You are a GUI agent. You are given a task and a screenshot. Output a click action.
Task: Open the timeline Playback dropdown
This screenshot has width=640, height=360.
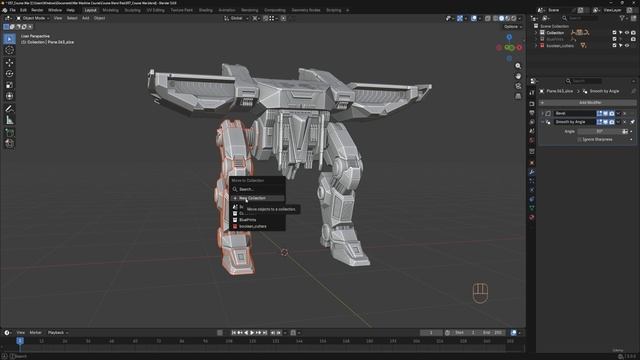[x=58, y=333]
